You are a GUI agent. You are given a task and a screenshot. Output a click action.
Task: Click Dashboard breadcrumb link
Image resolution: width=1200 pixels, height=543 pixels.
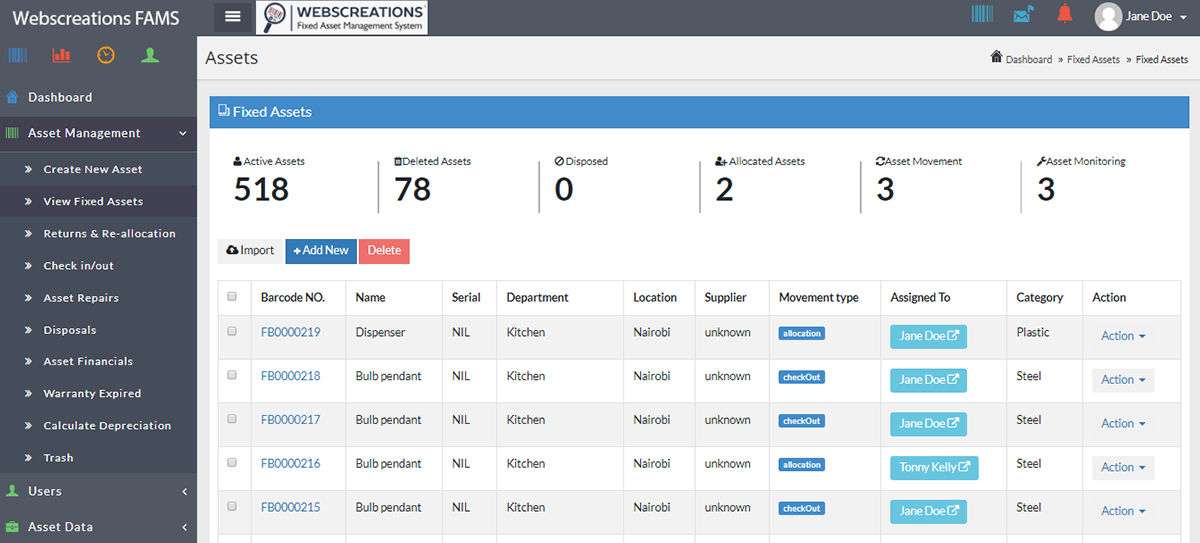pos(1029,60)
